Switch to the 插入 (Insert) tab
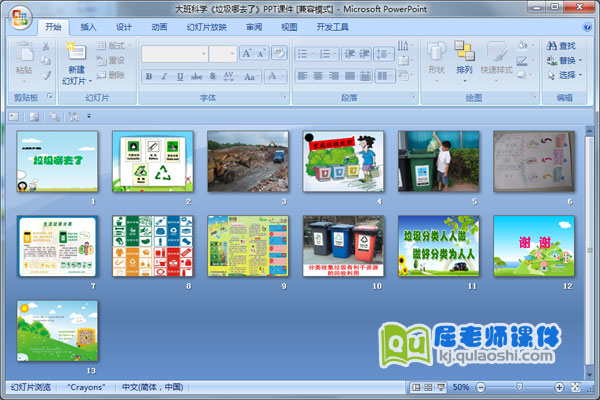 coord(88,27)
